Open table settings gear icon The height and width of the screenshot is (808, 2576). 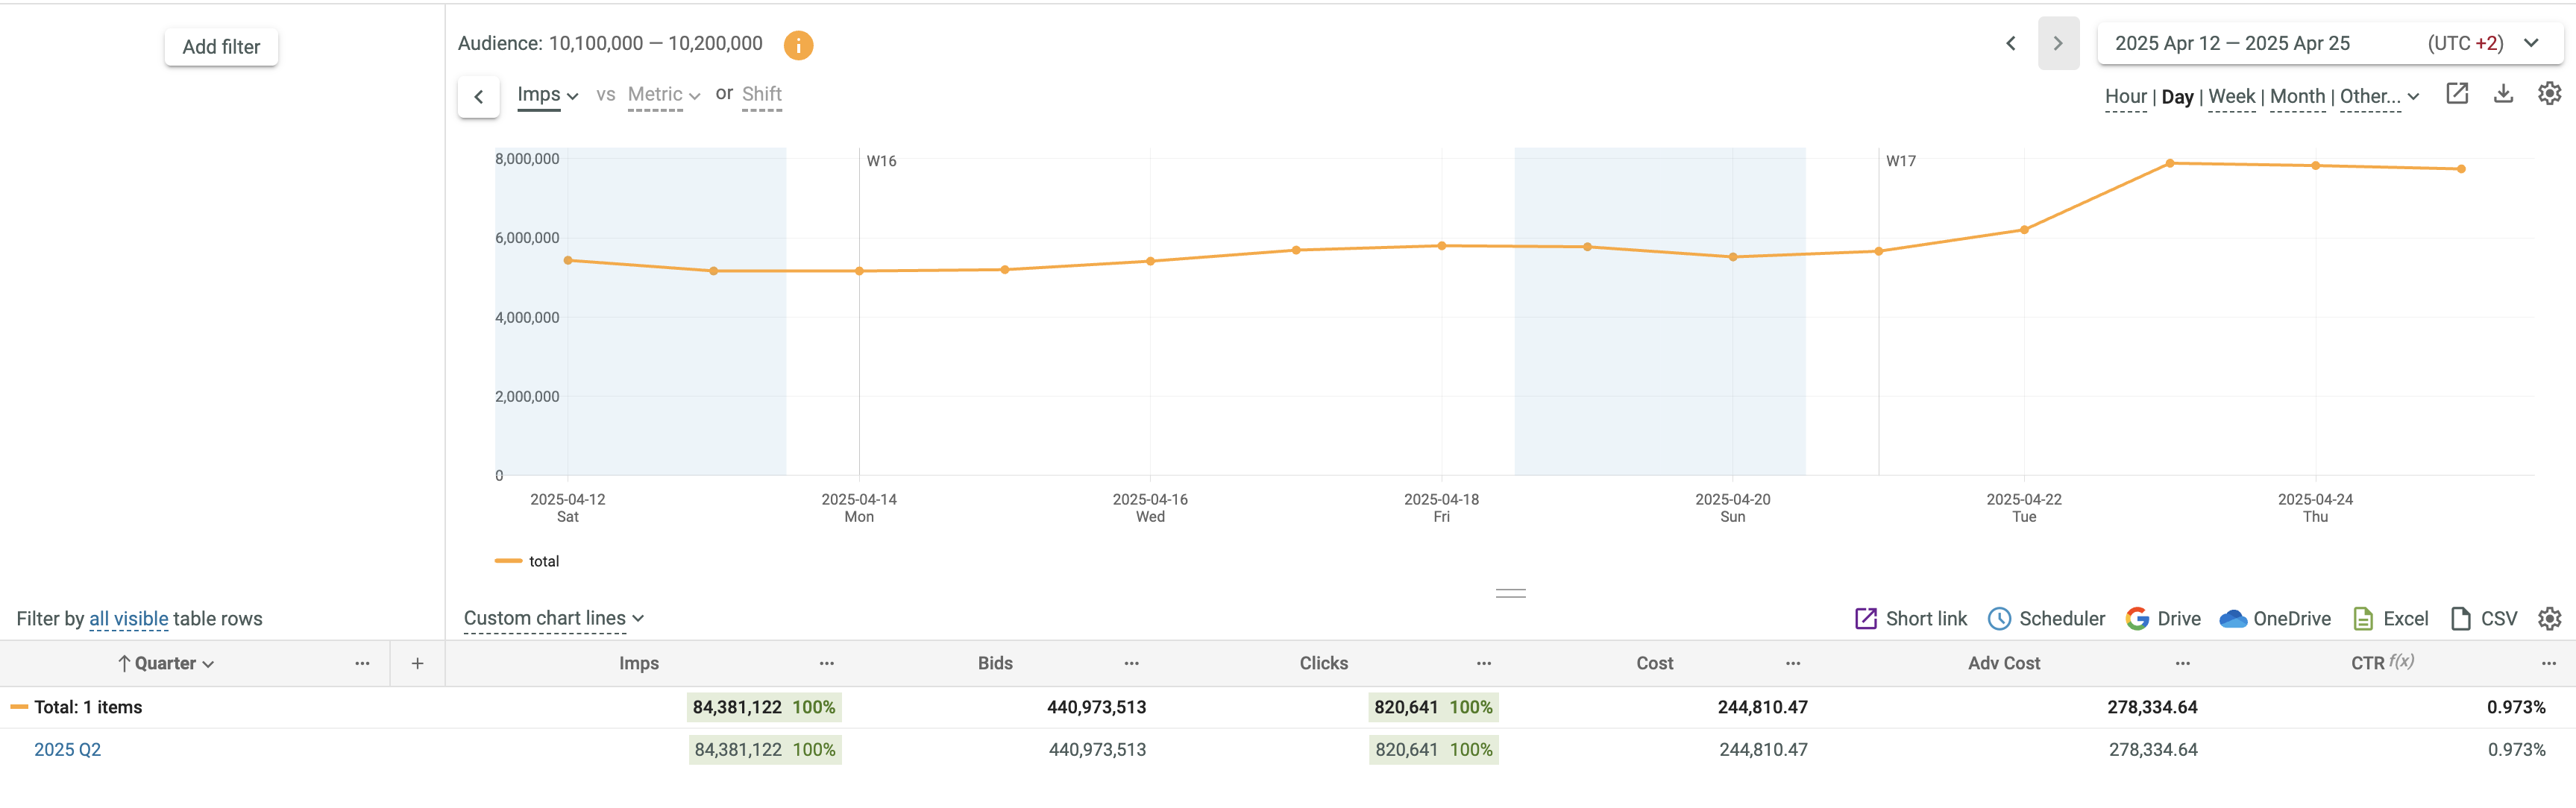[x=2549, y=618]
